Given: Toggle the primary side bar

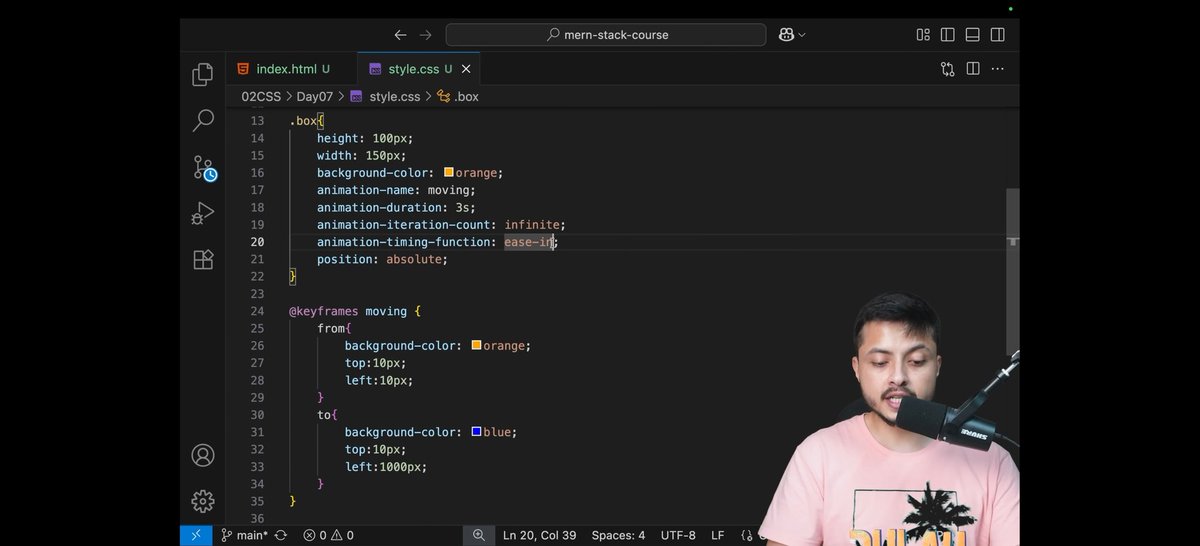Looking at the screenshot, I should tap(948, 35).
